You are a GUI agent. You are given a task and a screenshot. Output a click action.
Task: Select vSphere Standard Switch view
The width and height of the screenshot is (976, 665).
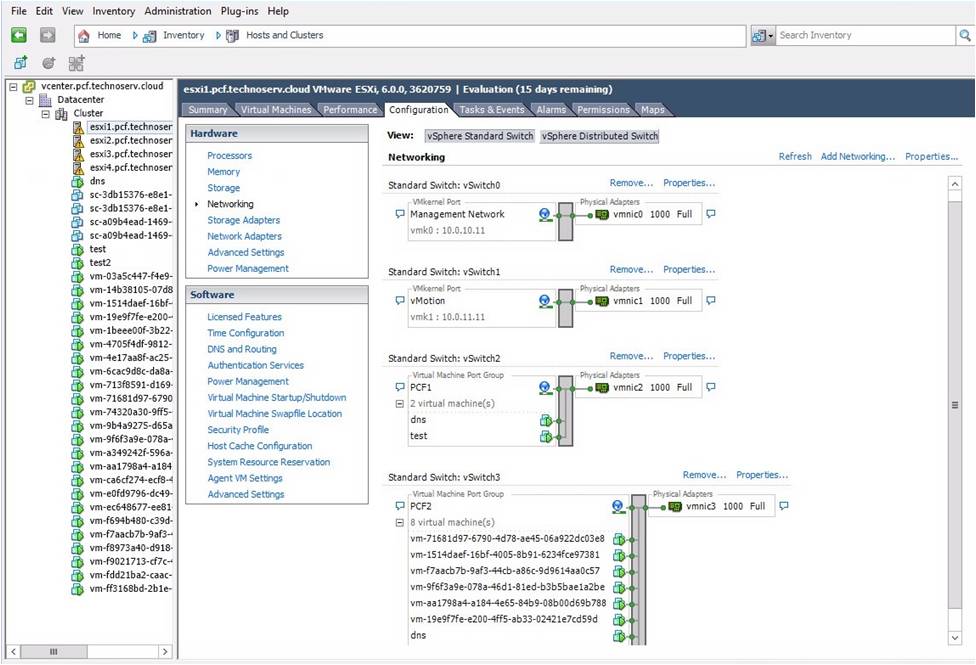(x=479, y=136)
